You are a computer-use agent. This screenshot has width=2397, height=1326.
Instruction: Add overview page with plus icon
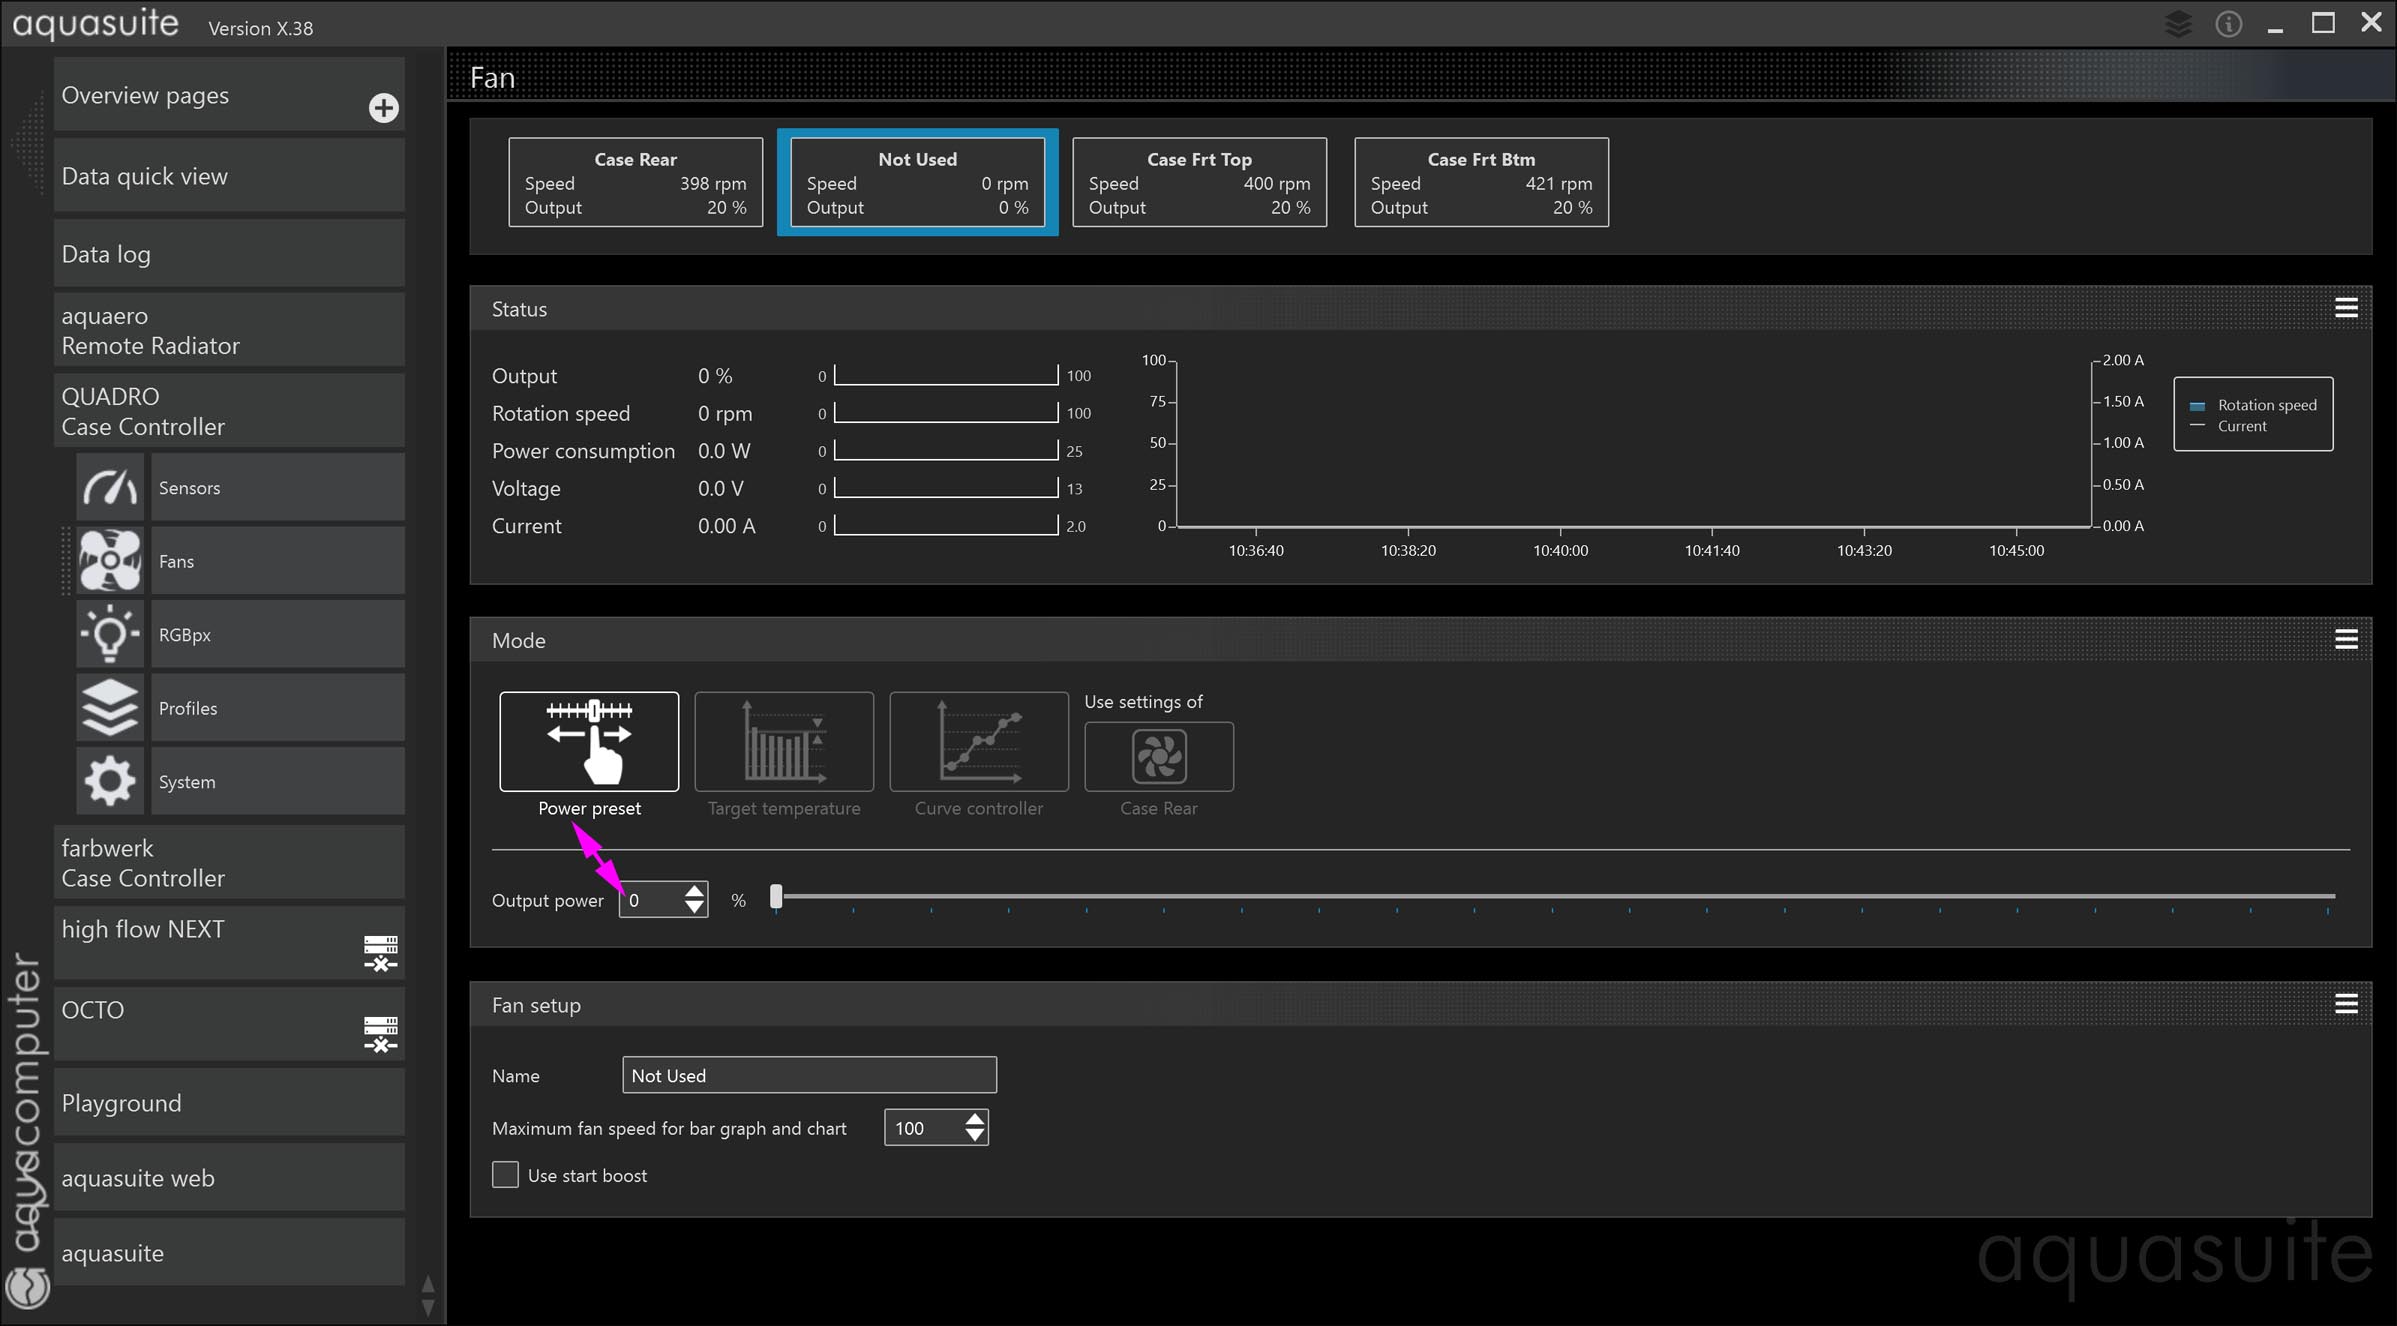point(383,108)
